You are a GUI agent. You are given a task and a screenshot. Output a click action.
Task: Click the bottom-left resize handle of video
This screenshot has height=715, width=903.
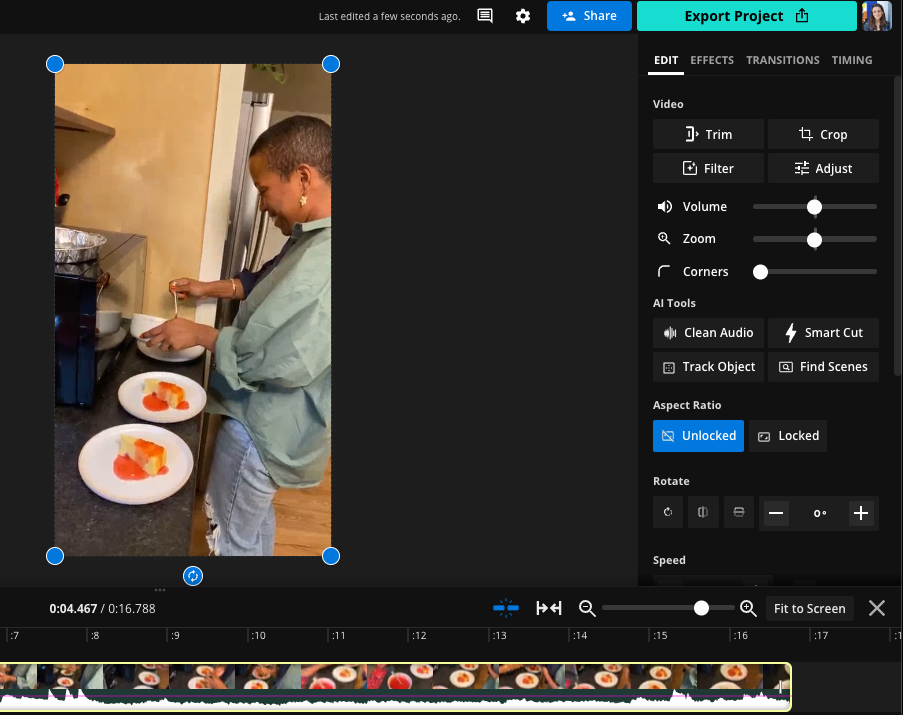[55, 556]
